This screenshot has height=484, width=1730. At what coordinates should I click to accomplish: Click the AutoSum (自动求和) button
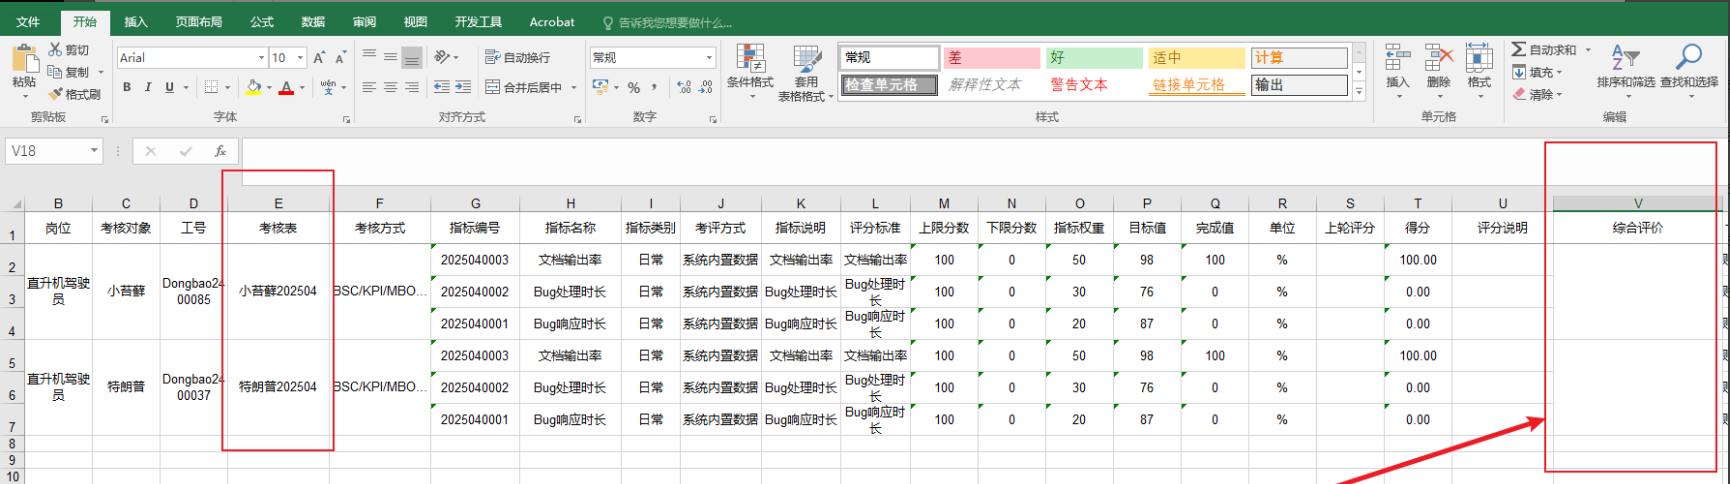[1544, 50]
